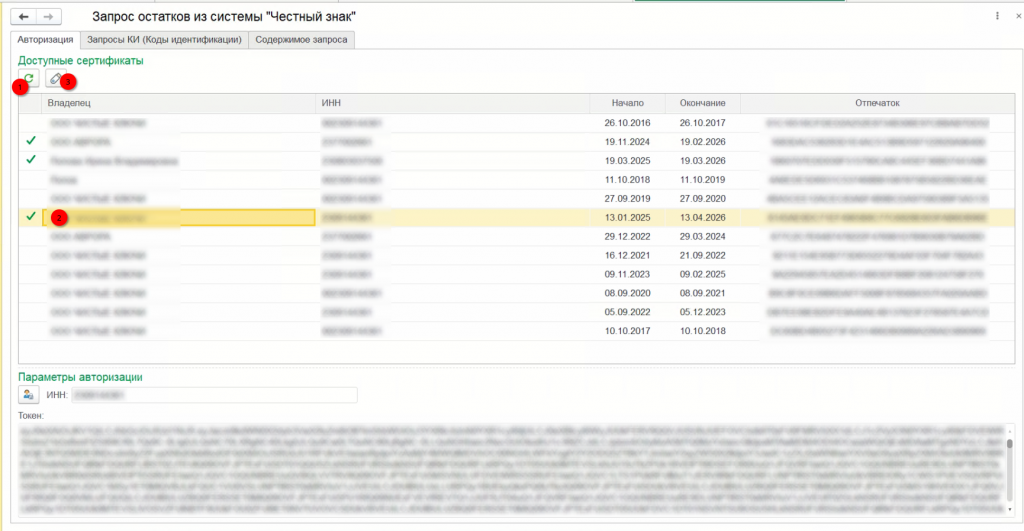Click the Токен scrollbar down arrow

[1010, 509]
